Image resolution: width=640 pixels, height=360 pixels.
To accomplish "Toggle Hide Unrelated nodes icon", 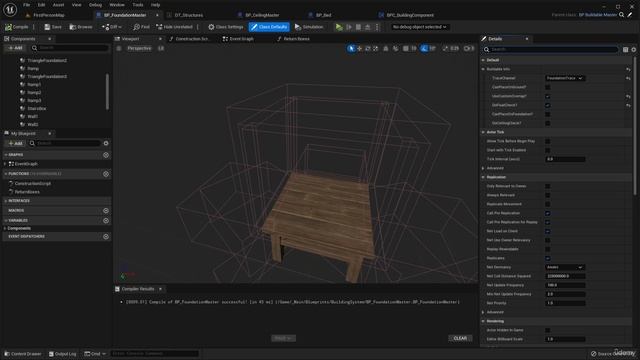I will point(160,27).
